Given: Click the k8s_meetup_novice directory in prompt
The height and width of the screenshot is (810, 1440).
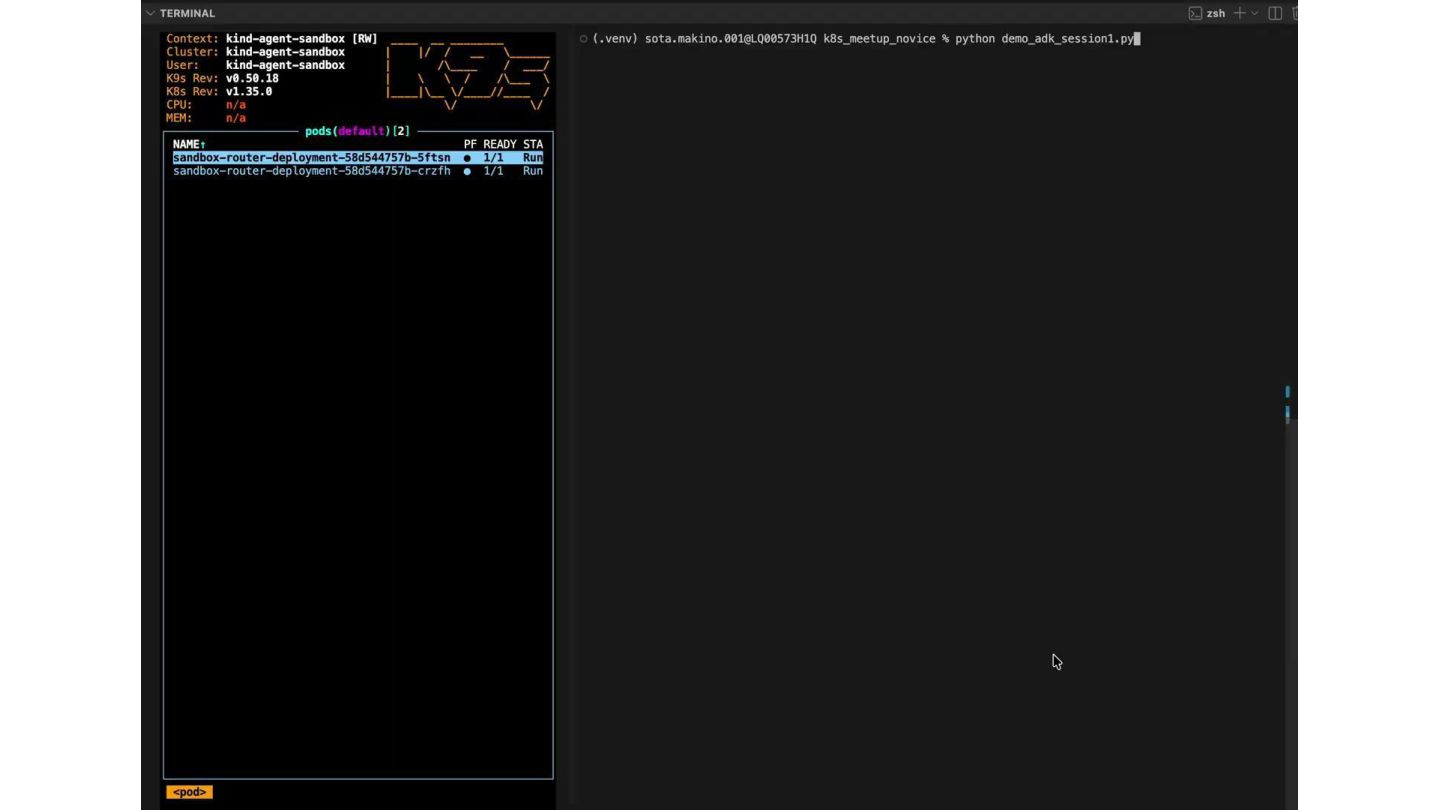Looking at the screenshot, I should [x=879, y=39].
